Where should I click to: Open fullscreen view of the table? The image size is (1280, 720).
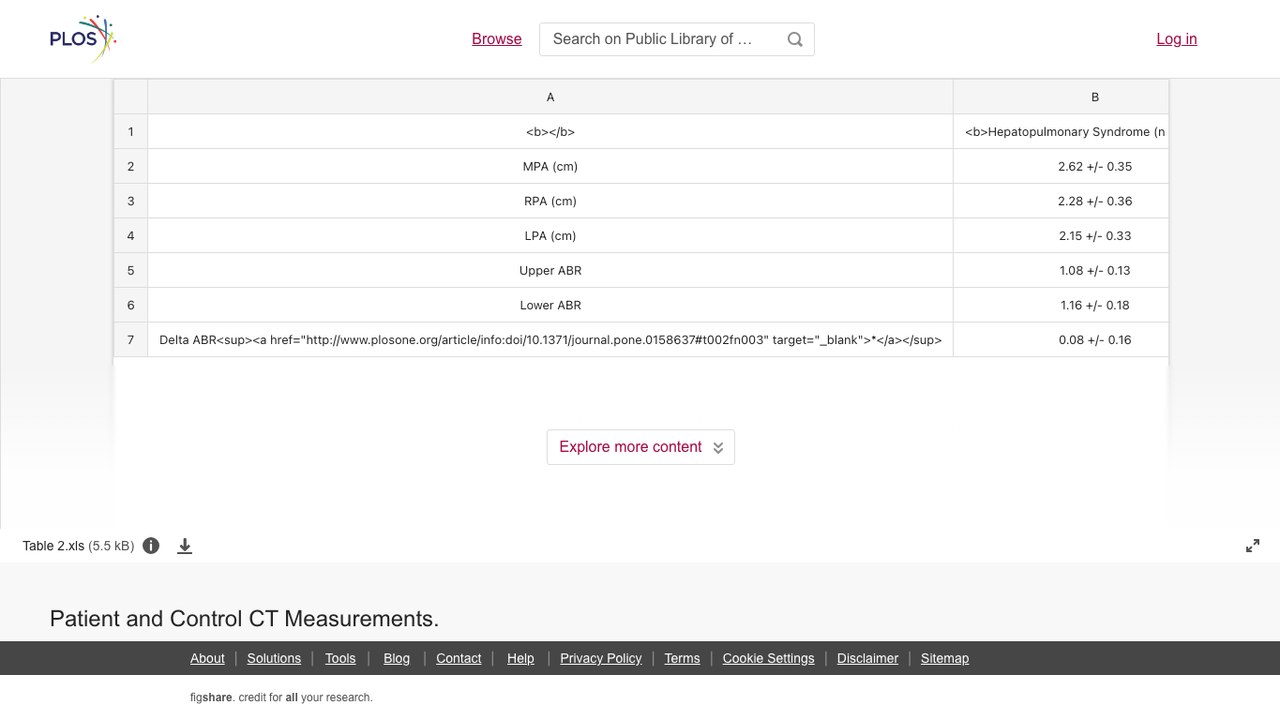[1253, 546]
